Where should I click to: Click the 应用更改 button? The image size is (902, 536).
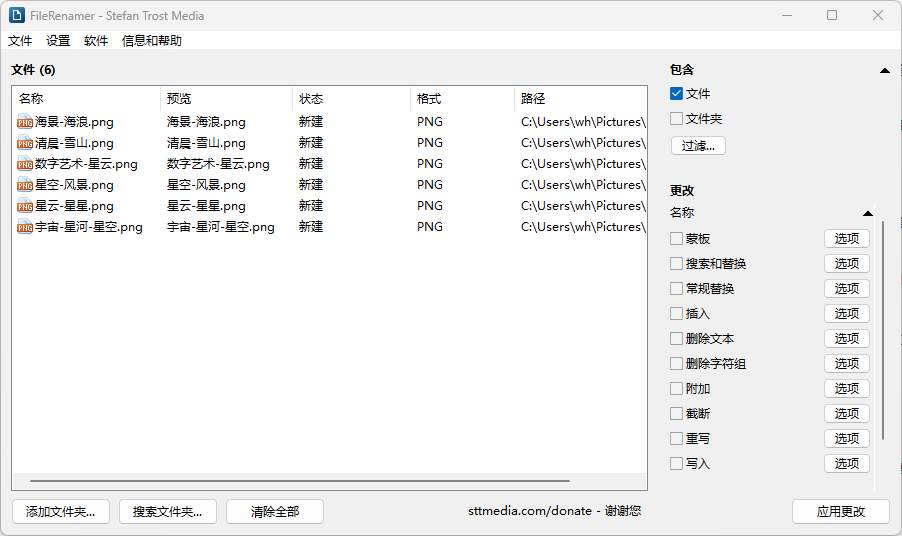(840, 511)
